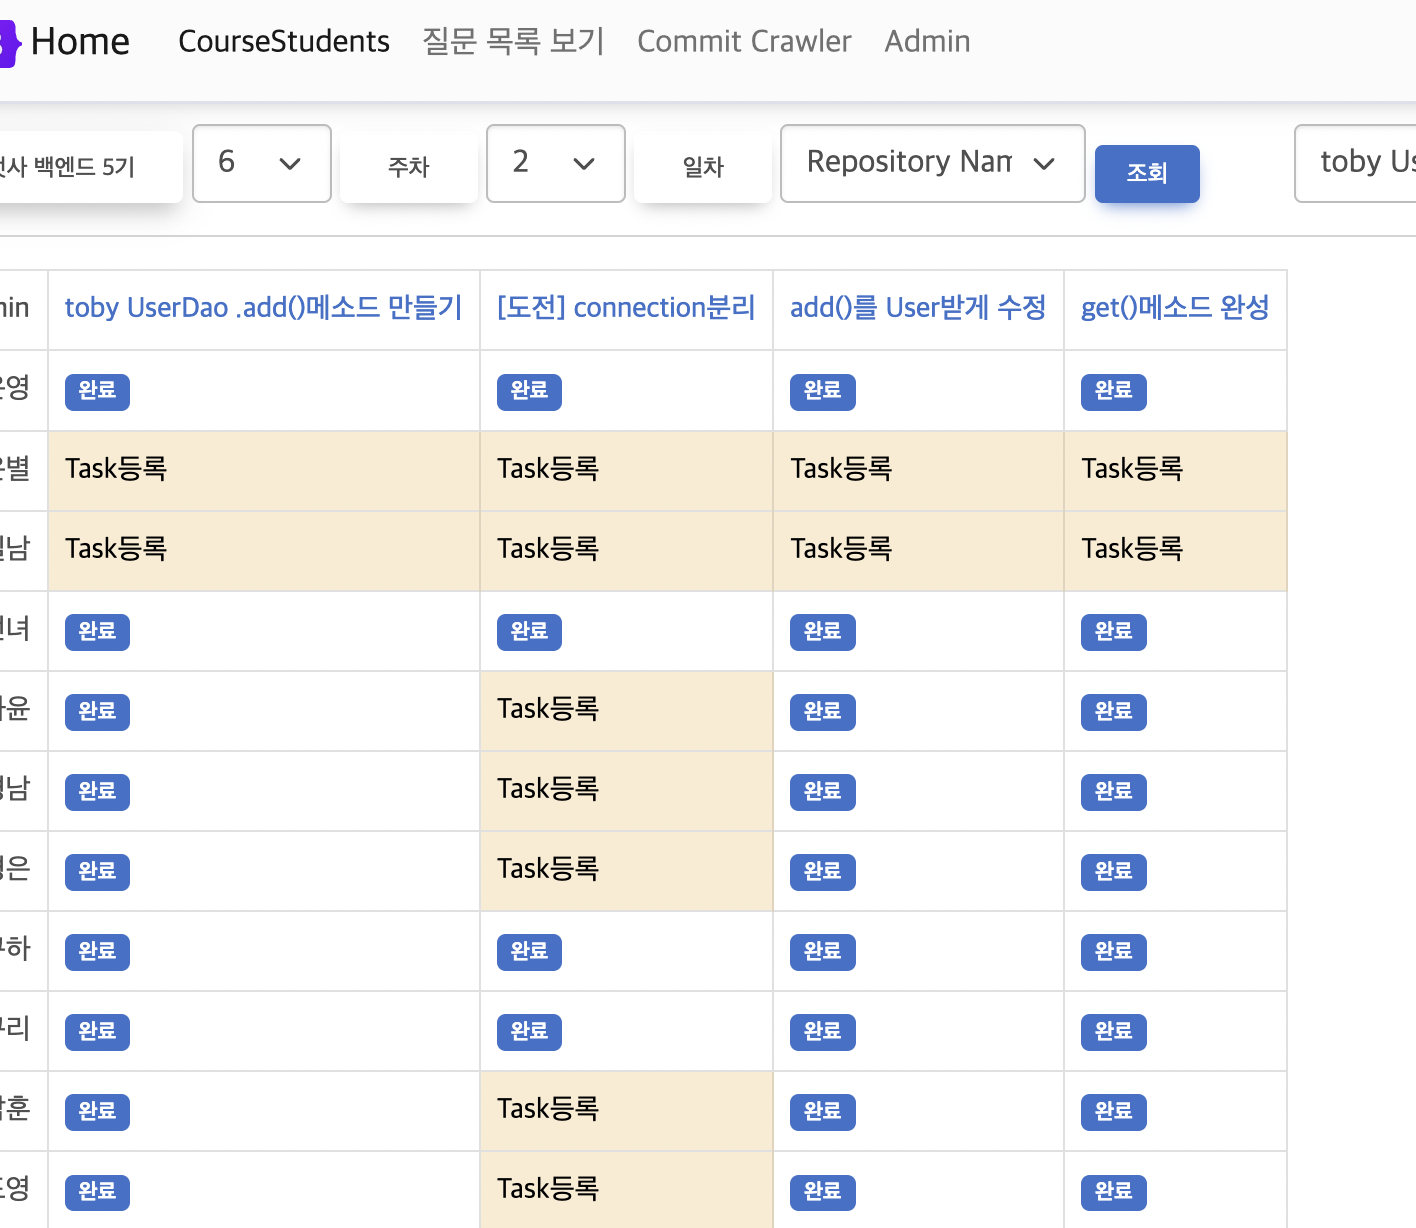The height and width of the screenshot is (1228, 1416).
Task: Click 완료 badge in toby UserDao column, 훈 row
Action: click(97, 1112)
